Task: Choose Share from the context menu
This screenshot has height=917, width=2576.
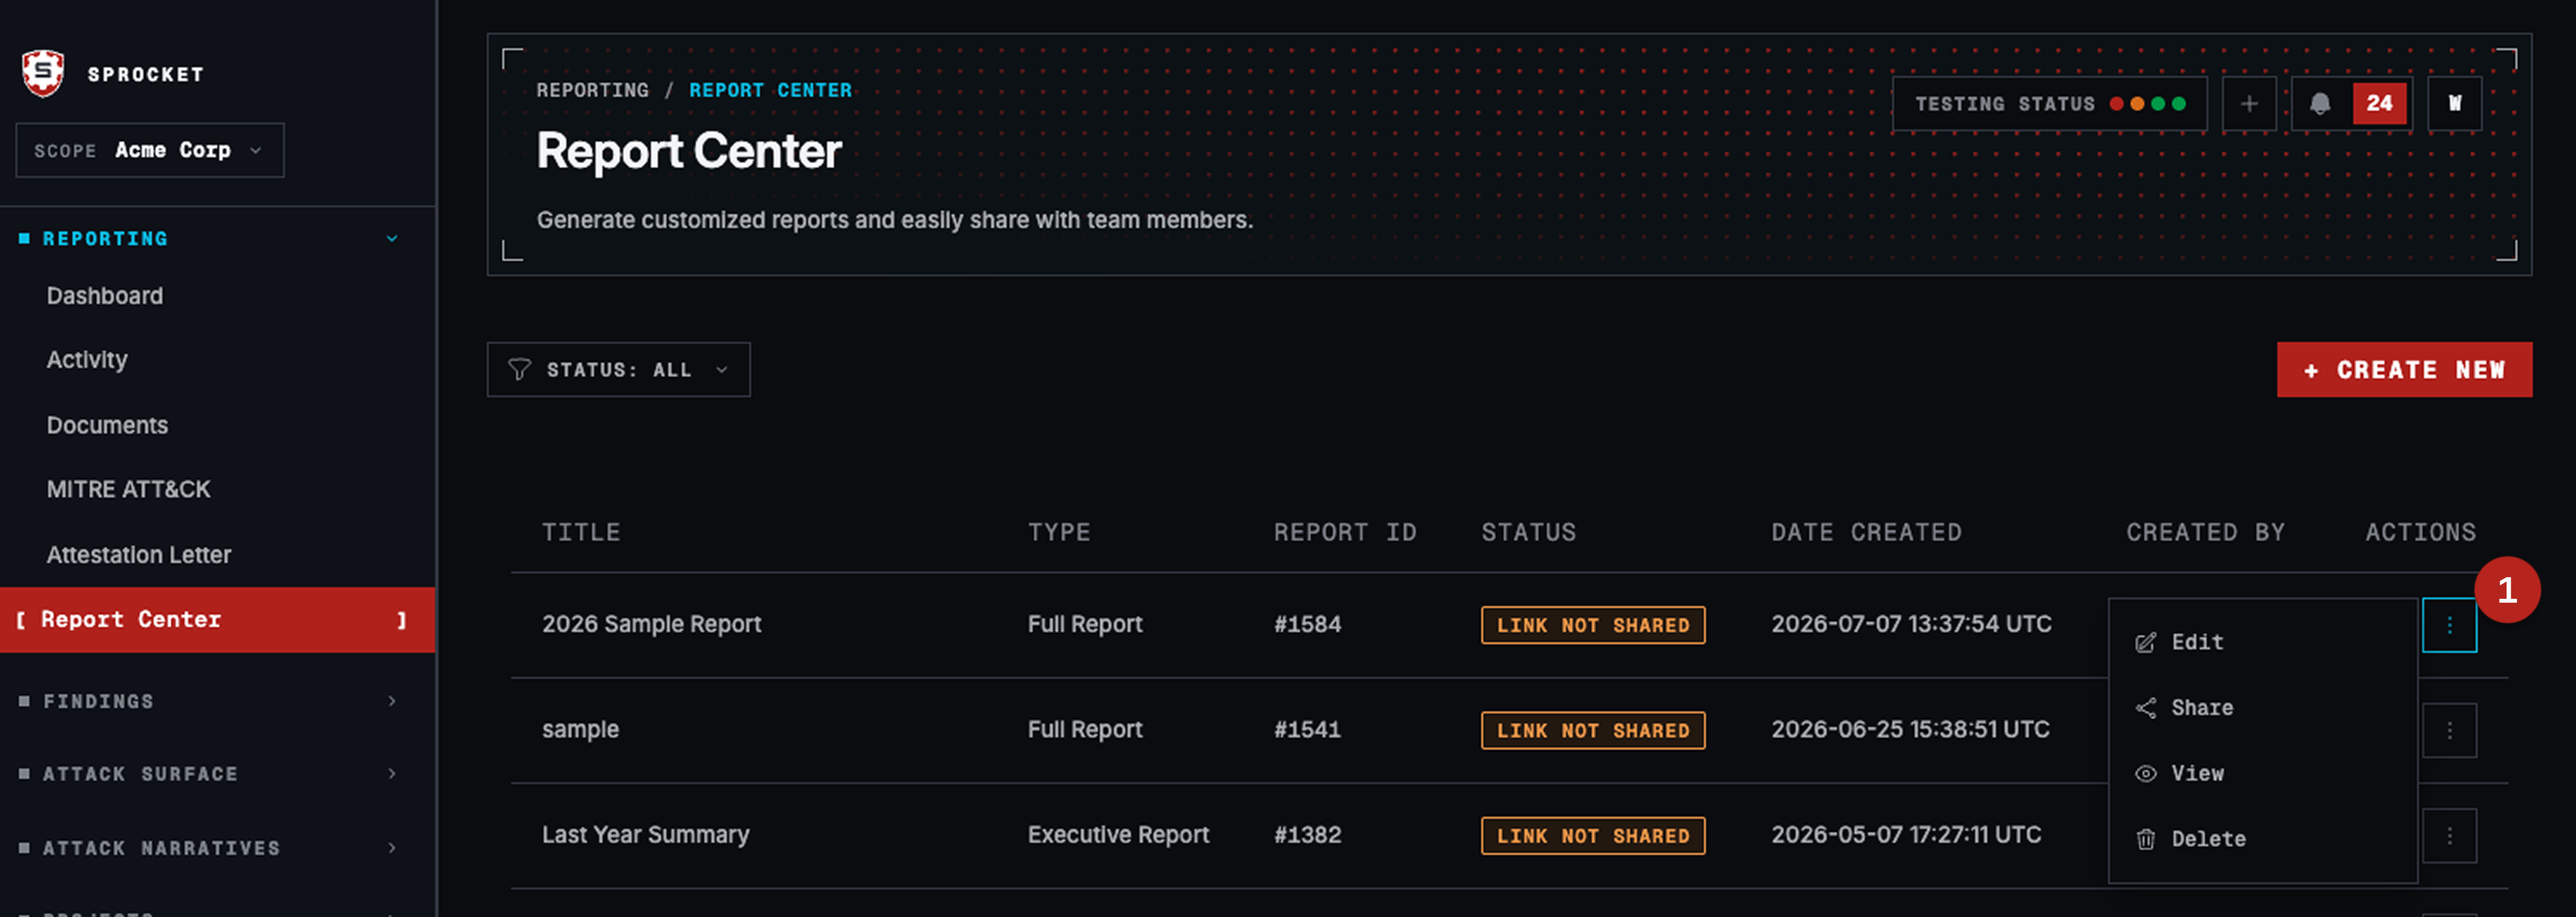Action: (2263, 708)
